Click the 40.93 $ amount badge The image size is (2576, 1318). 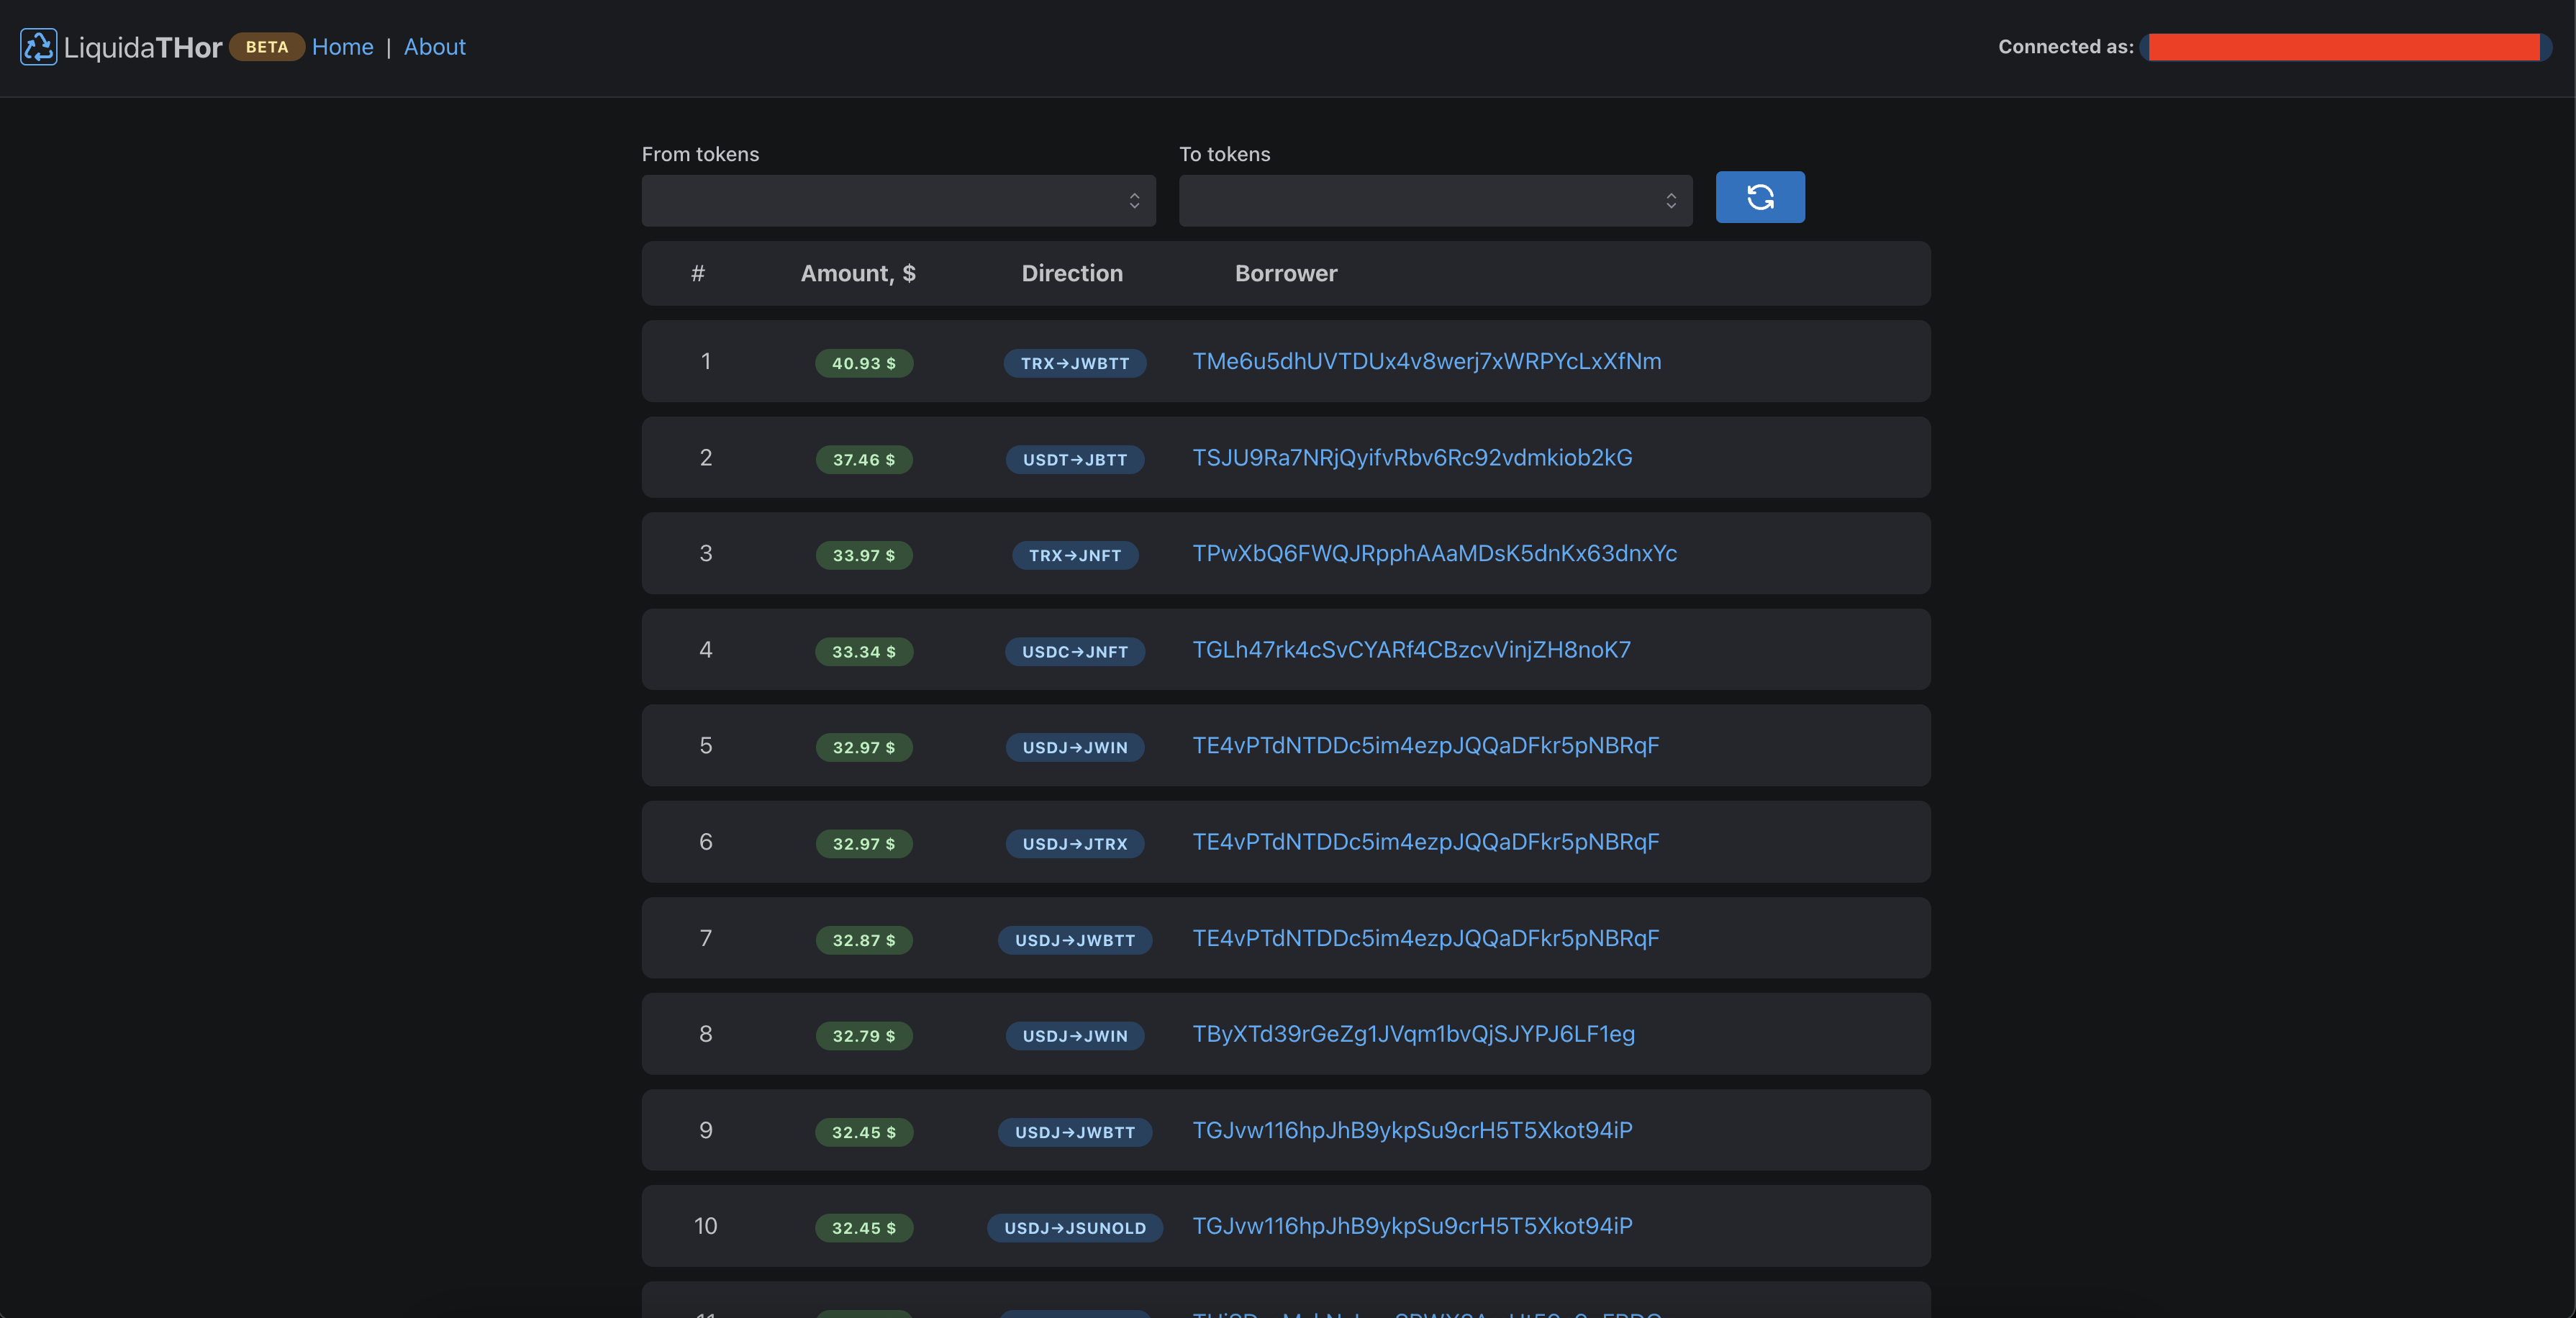click(x=863, y=363)
